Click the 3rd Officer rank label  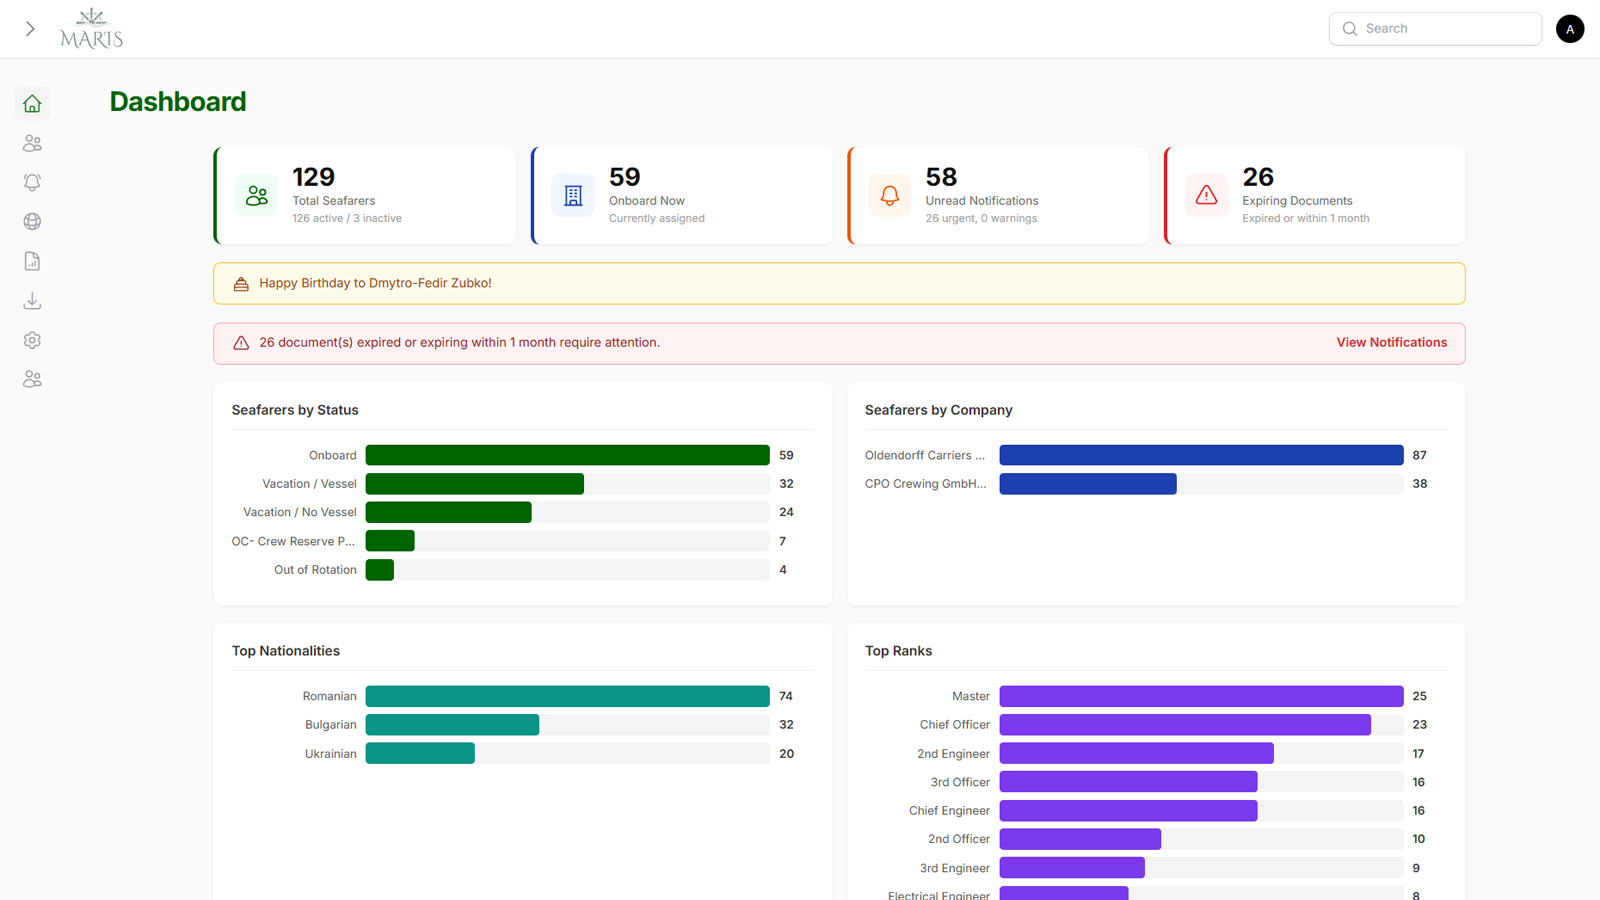[960, 782]
